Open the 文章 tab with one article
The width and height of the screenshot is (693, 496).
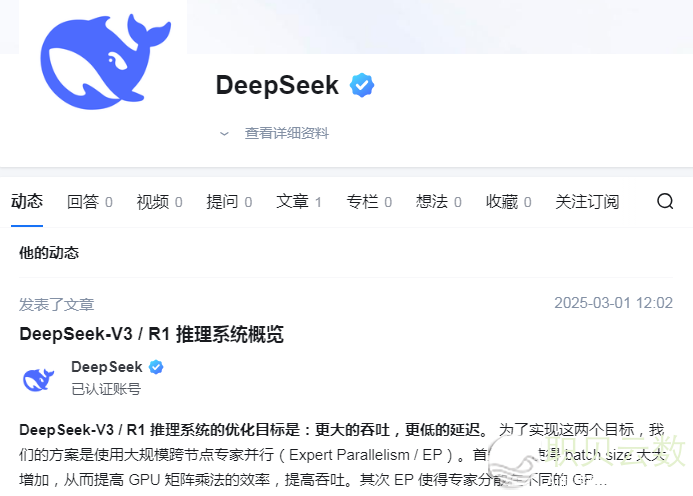299,202
